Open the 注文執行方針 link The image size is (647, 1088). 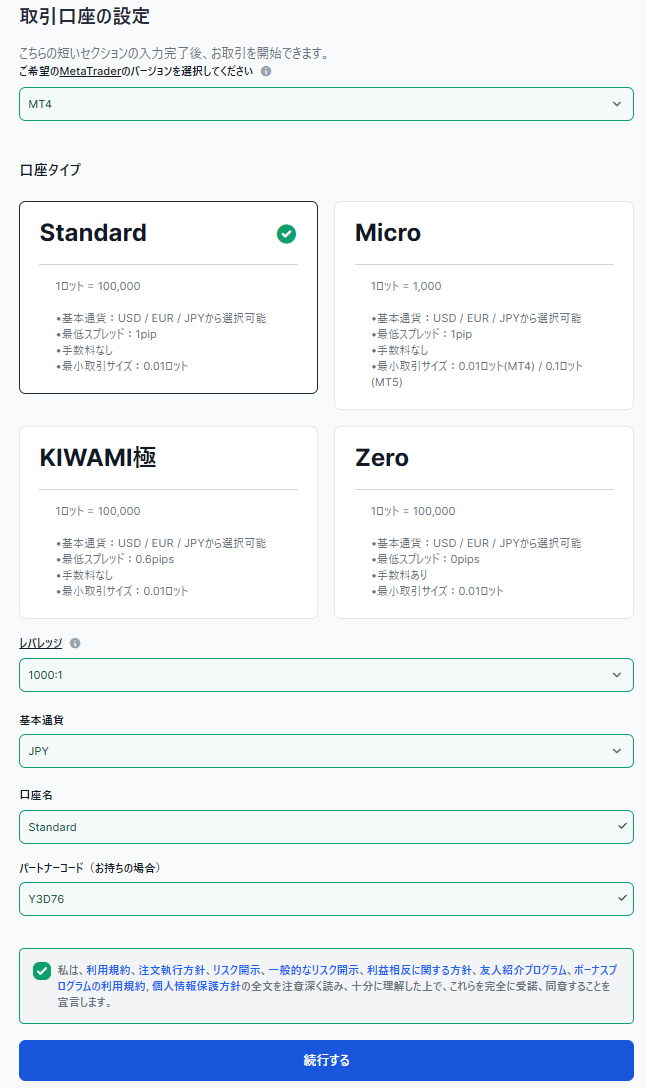(171, 970)
